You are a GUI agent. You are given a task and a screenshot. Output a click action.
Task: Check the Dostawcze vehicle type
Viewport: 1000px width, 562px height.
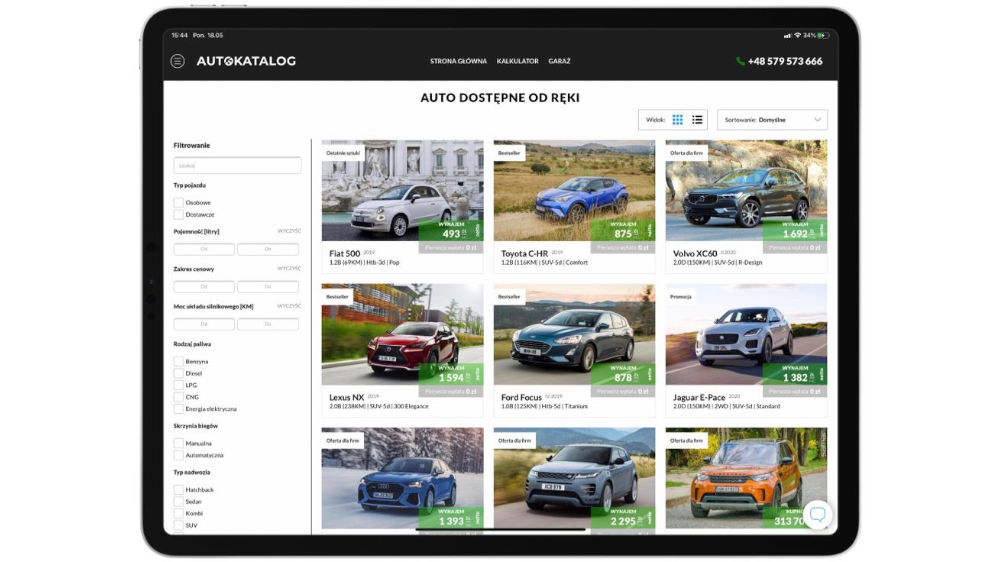pos(179,214)
